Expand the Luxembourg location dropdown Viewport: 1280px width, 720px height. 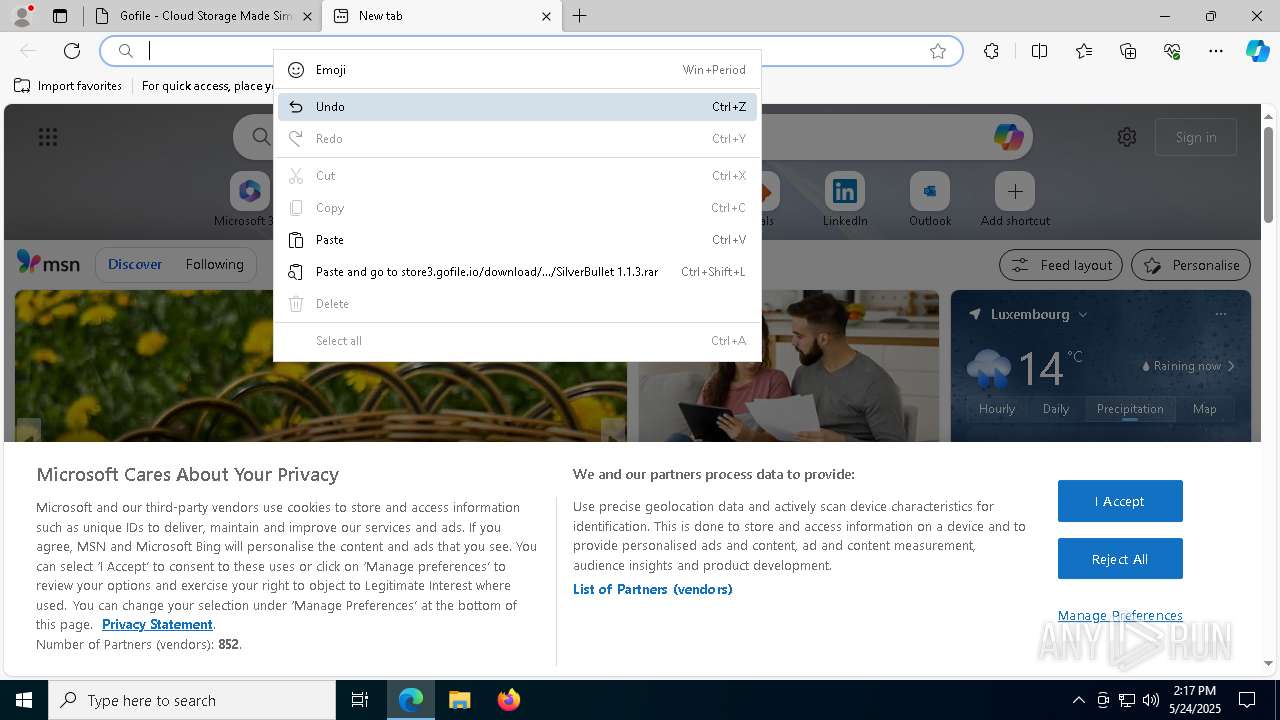click(x=1082, y=314)
